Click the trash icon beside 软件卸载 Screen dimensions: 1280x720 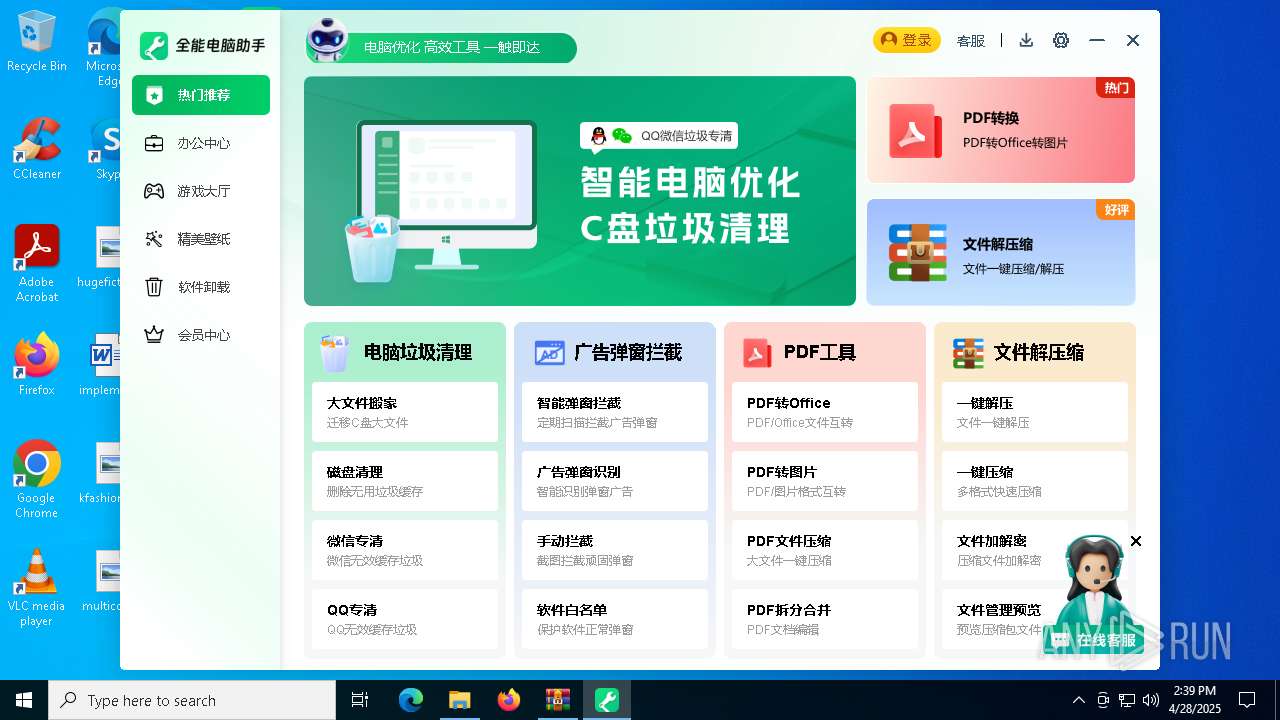coord(154,287)
